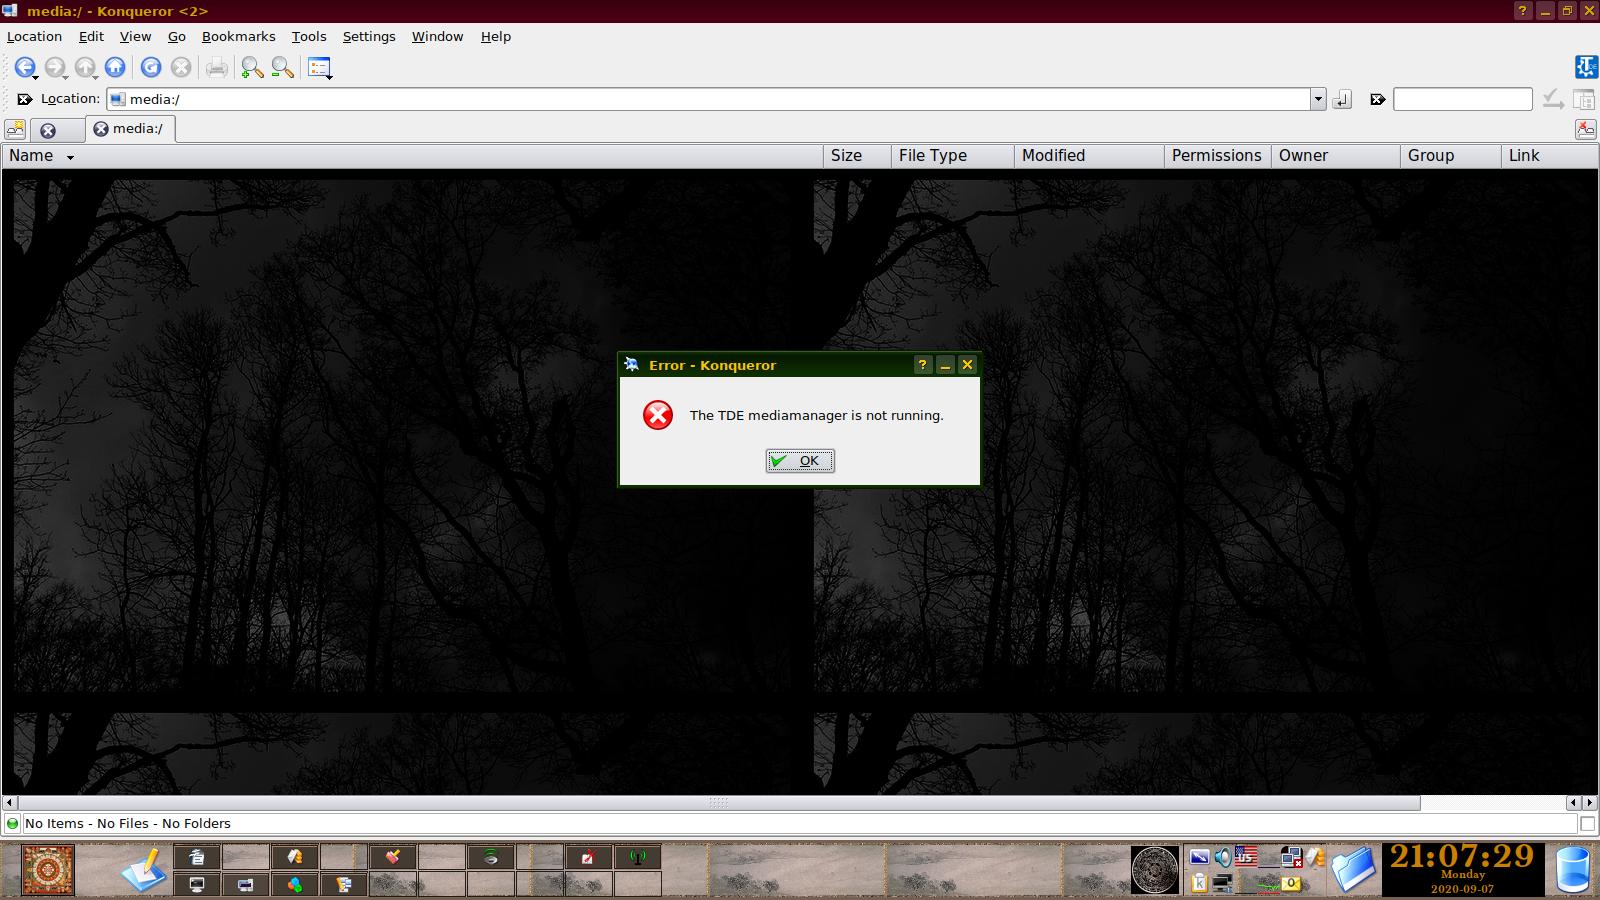Sort by the Group column header
This screenshot has height=900, width=1600.
[x=1450, y=156]
